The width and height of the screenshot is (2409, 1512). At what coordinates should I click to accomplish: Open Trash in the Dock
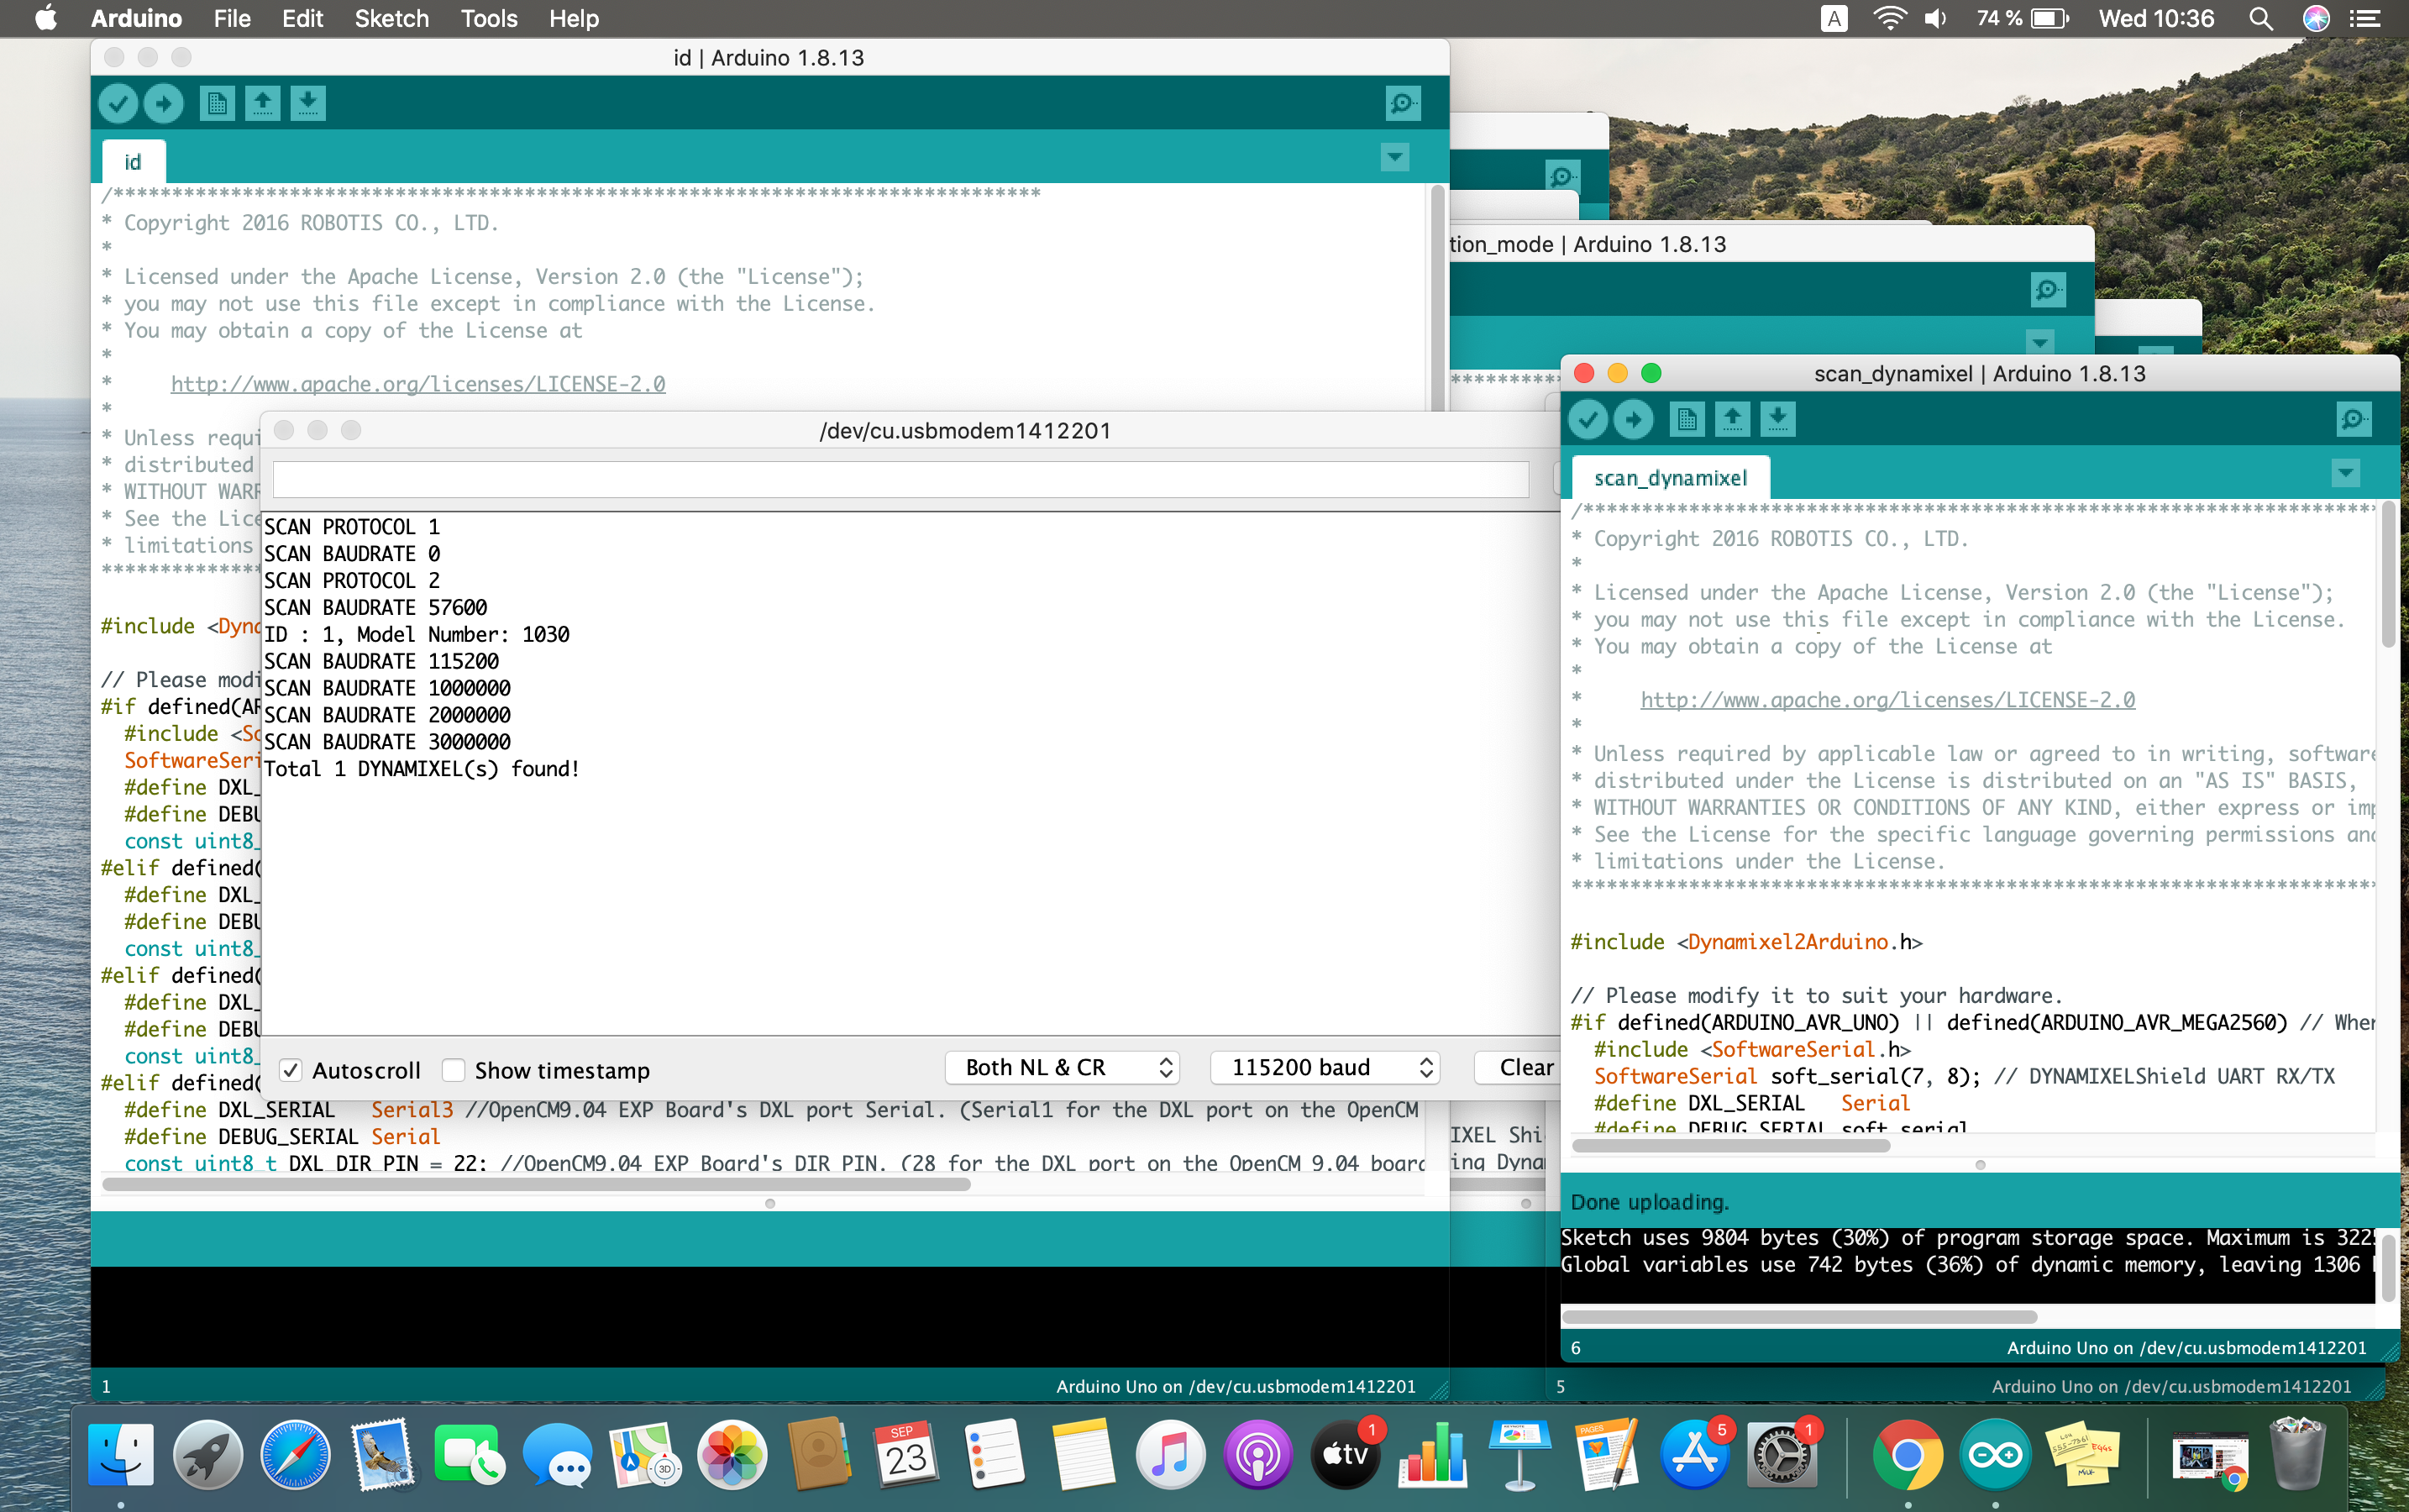click(x=2297, y=1455)
